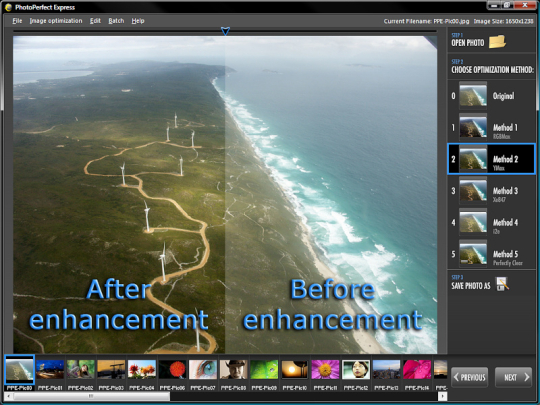The height and width of the screenshot is (405, 540).
Task: Open the green leaf thumbnail PPE-Pic09
Action: [264, 370]
